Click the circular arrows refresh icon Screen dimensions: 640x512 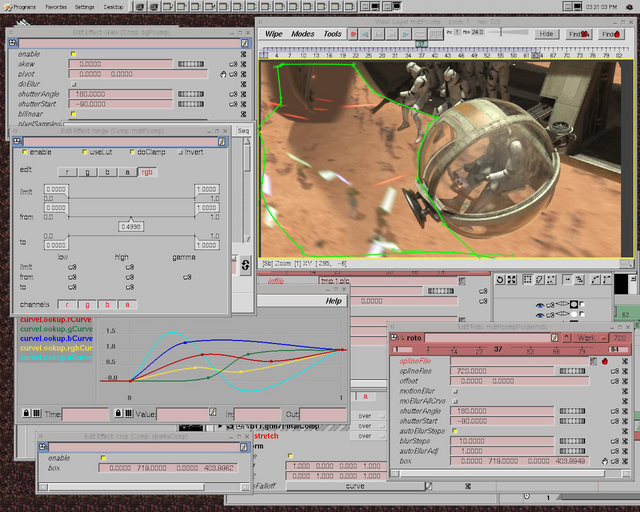pos(246,265)
